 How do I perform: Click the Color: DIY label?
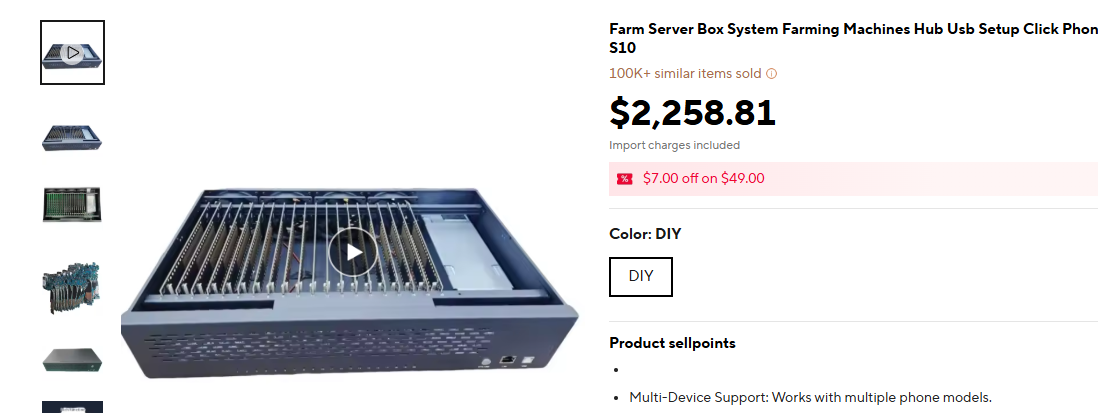tap(645, 234)
